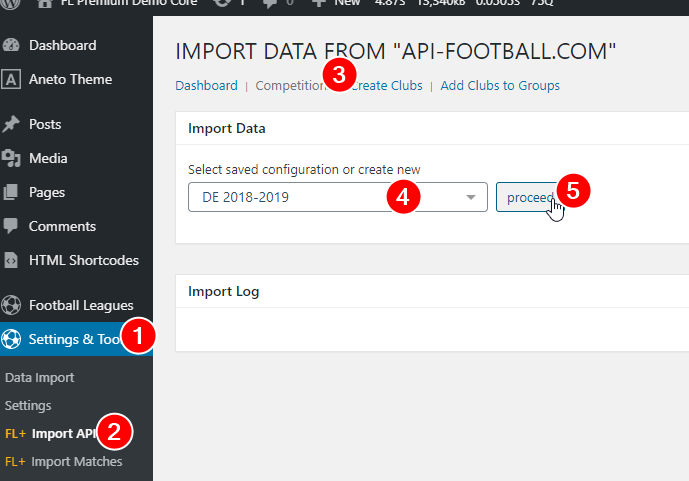Click the Football Leagues soccer ball icon
Screen dimensions: 689x481
(x=11, y=305)
